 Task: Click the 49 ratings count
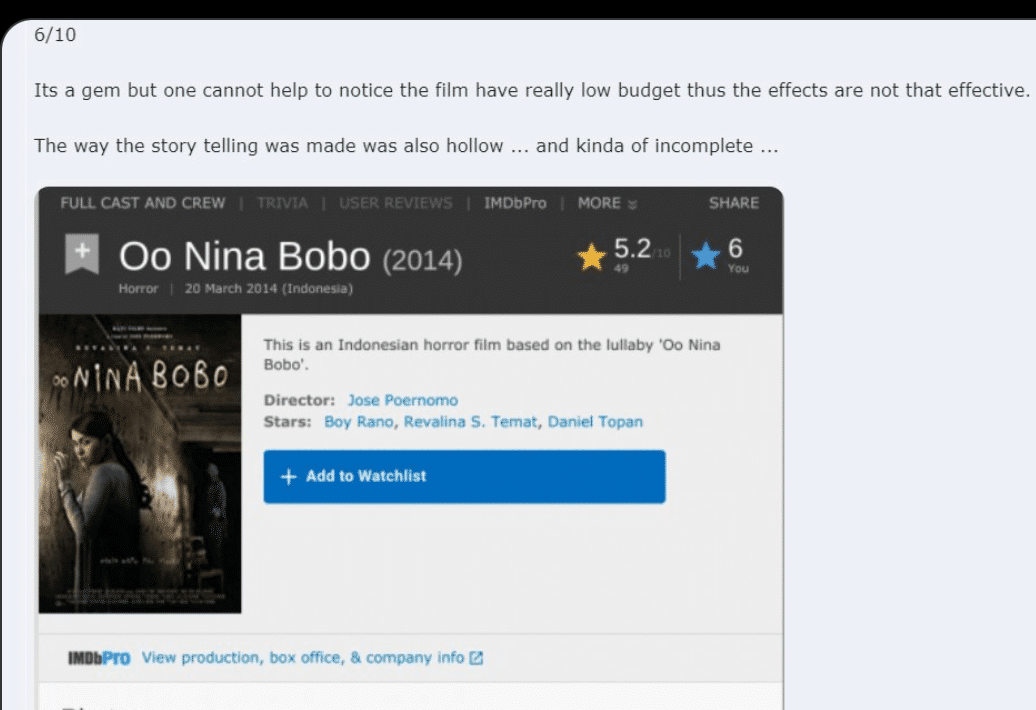pos(621,268)
